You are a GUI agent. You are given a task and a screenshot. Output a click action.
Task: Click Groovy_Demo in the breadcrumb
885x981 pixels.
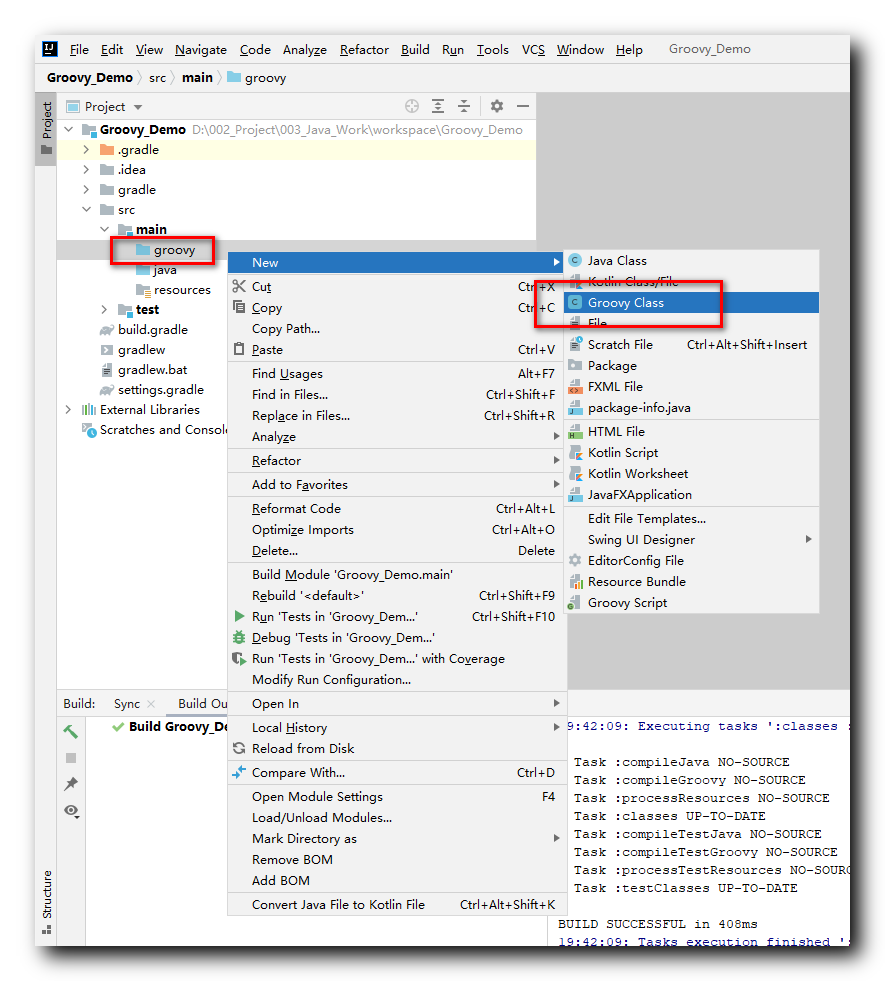pyautogui.click(x=89, y=78)
